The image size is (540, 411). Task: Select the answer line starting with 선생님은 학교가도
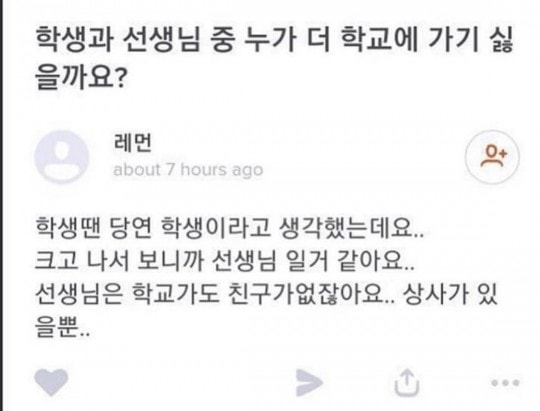267,295
